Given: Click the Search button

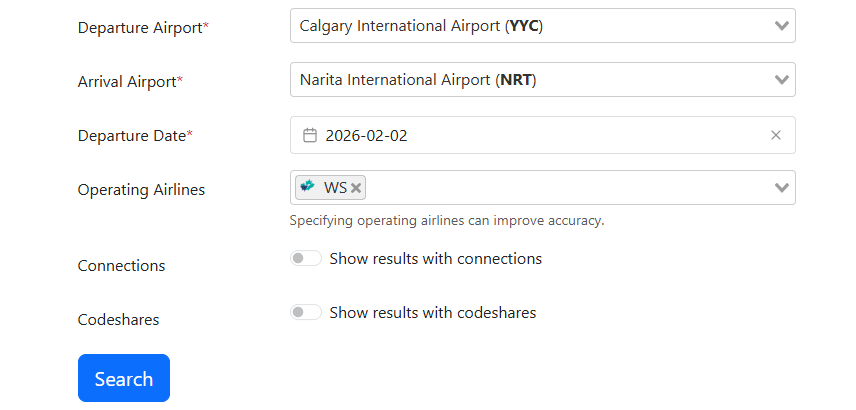Looking at the screenshot, I should (124, 378).
